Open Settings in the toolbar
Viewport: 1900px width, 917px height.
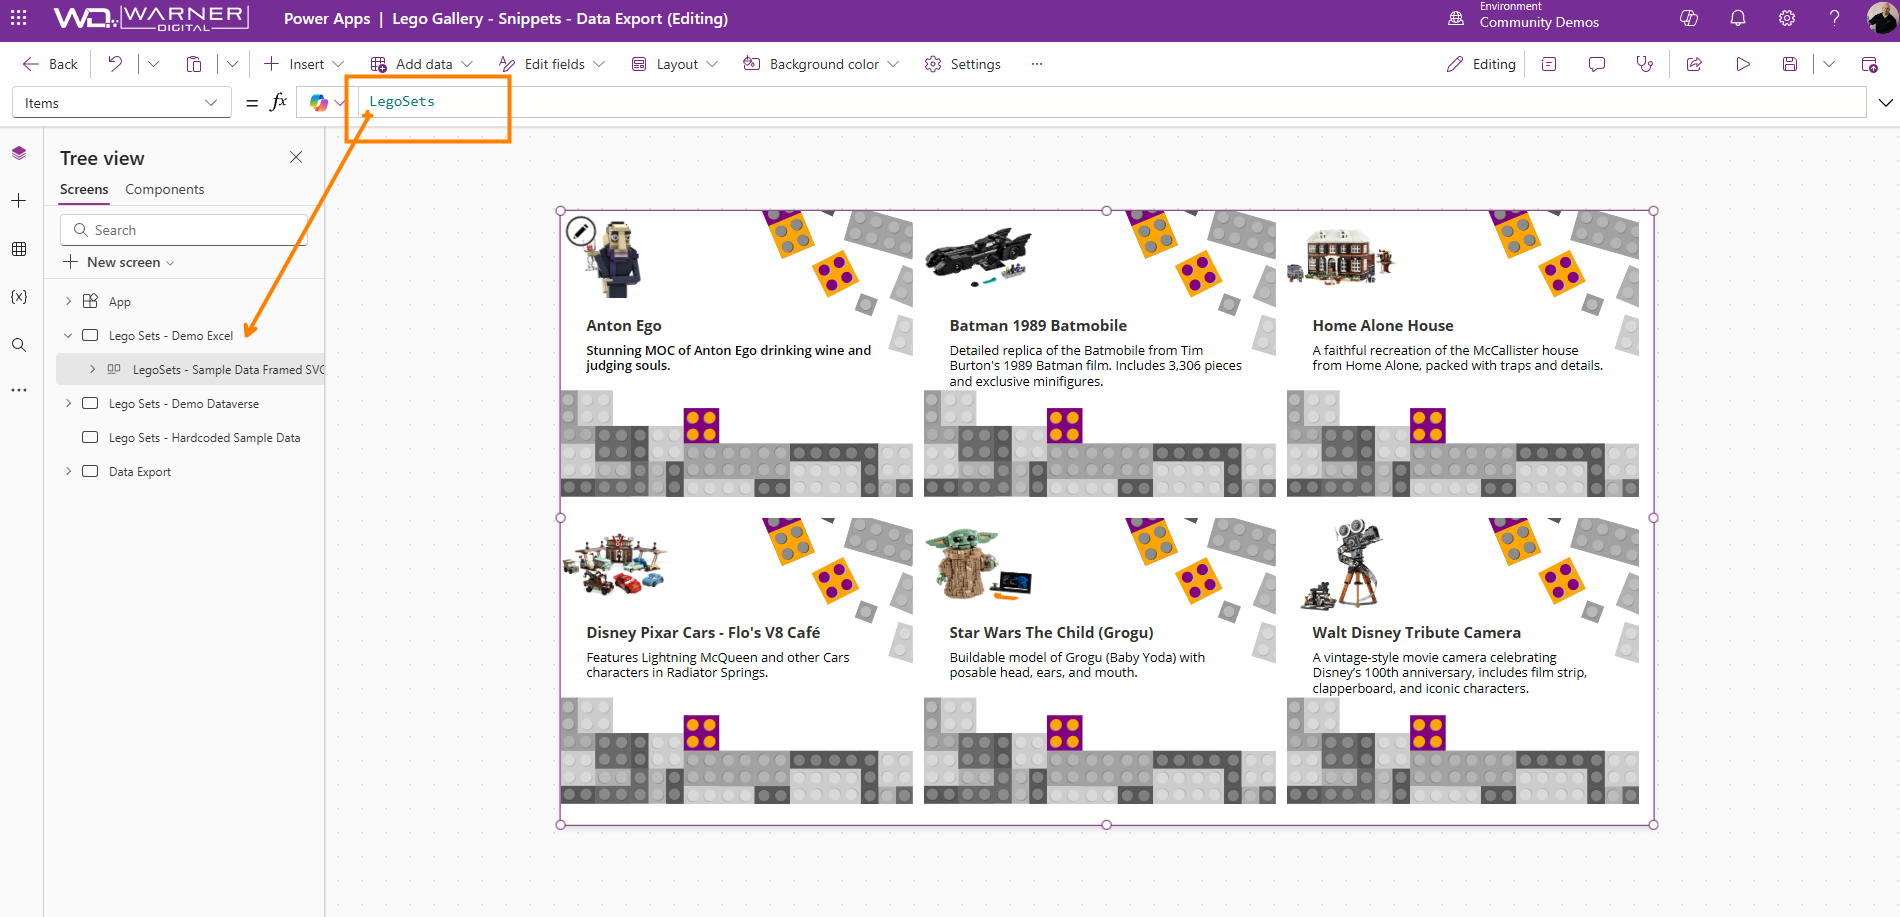point(963,64)
